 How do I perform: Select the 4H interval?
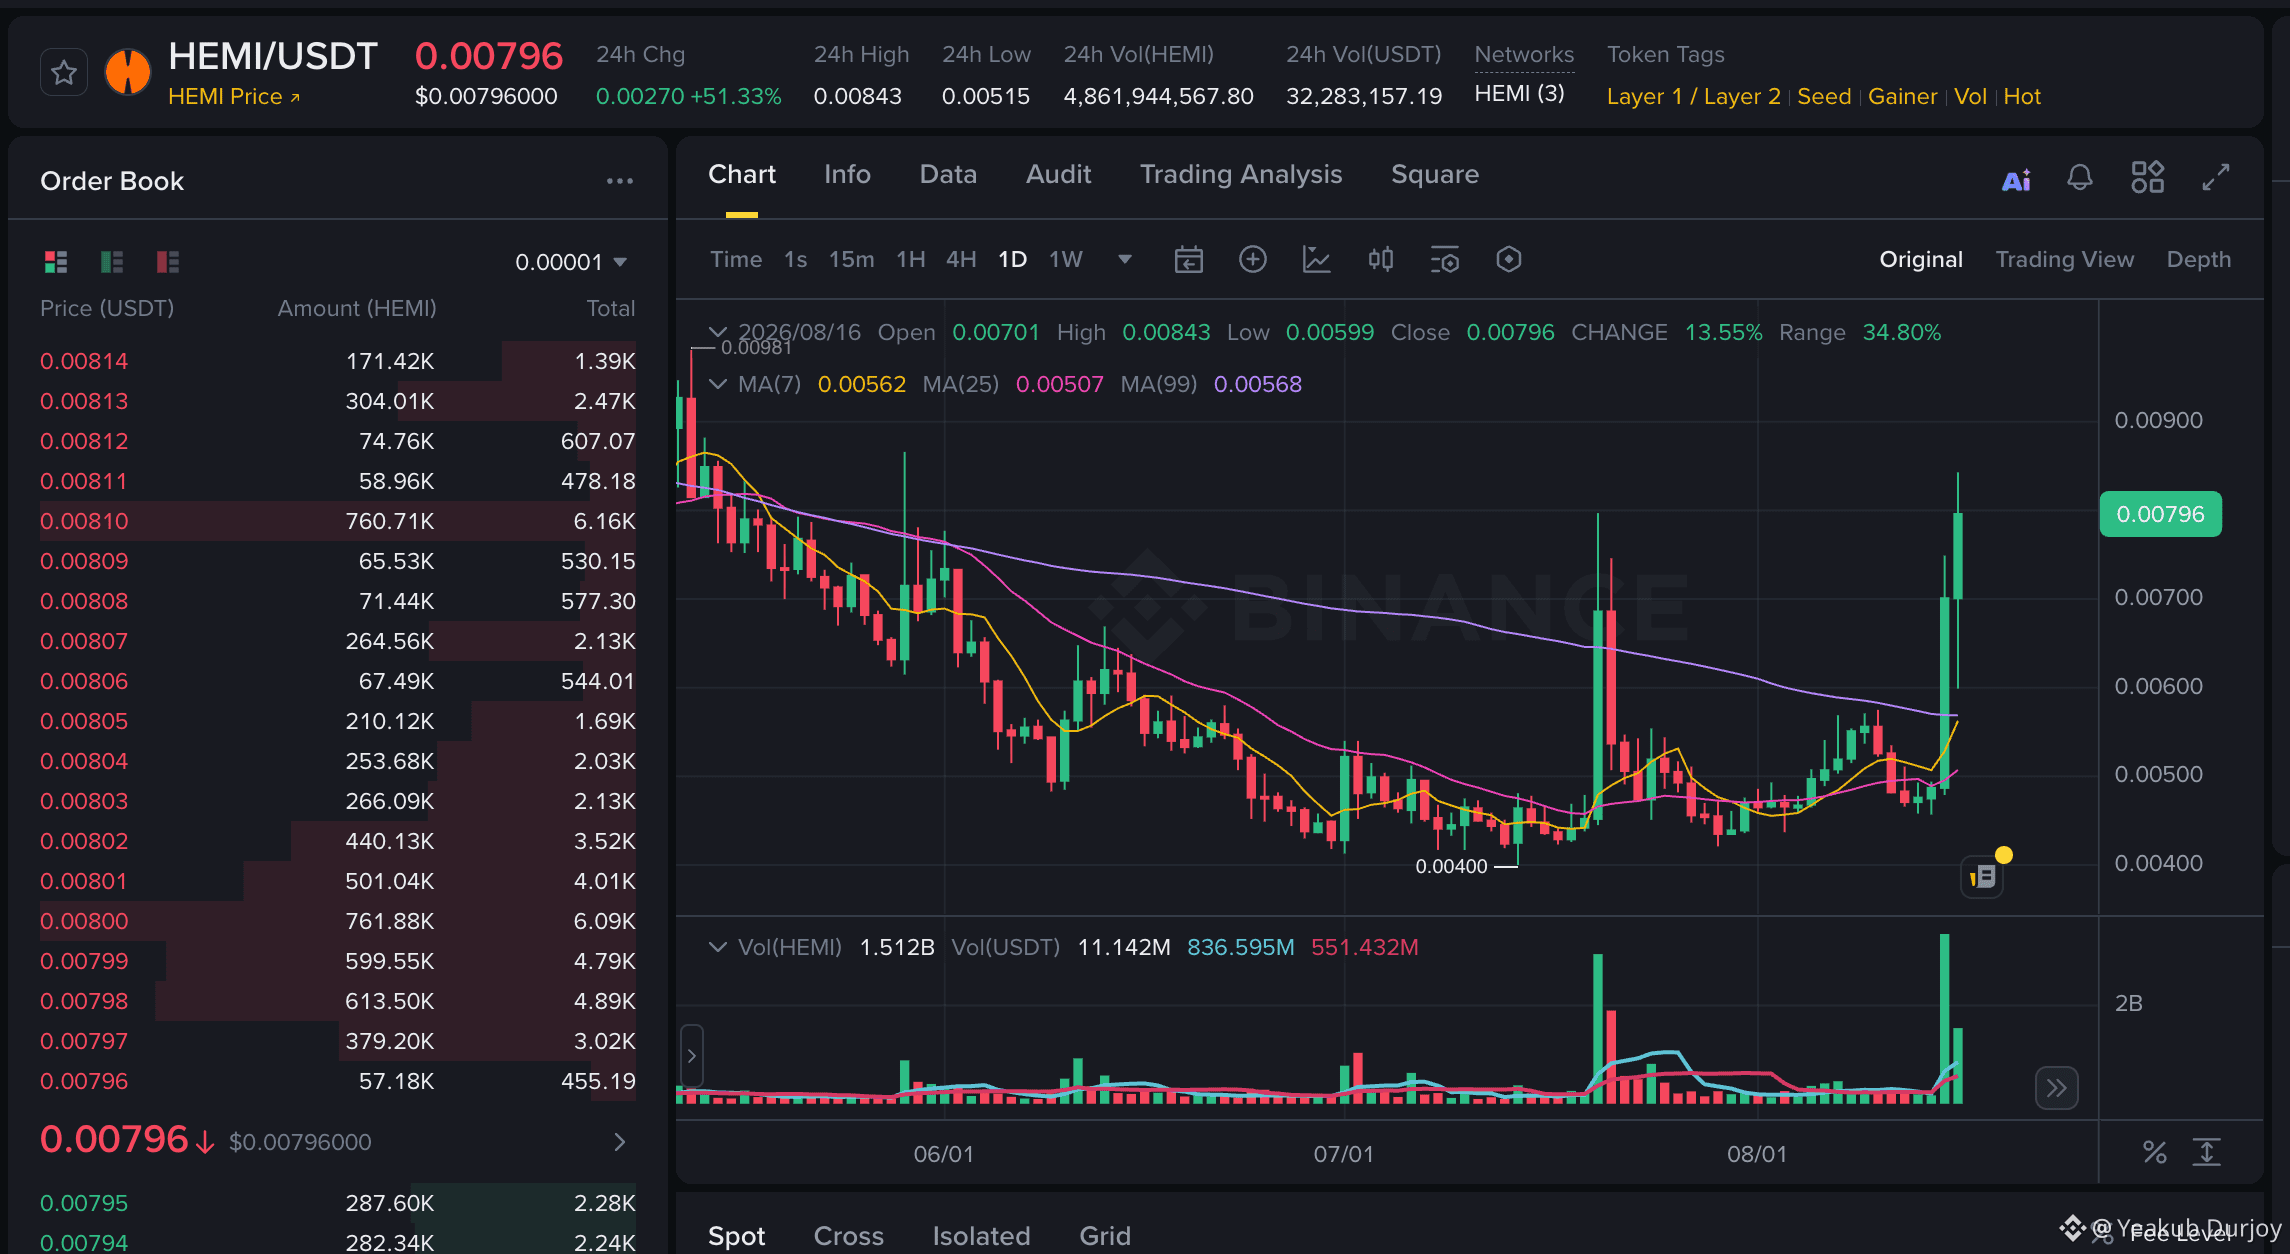(x=961, y=260)
